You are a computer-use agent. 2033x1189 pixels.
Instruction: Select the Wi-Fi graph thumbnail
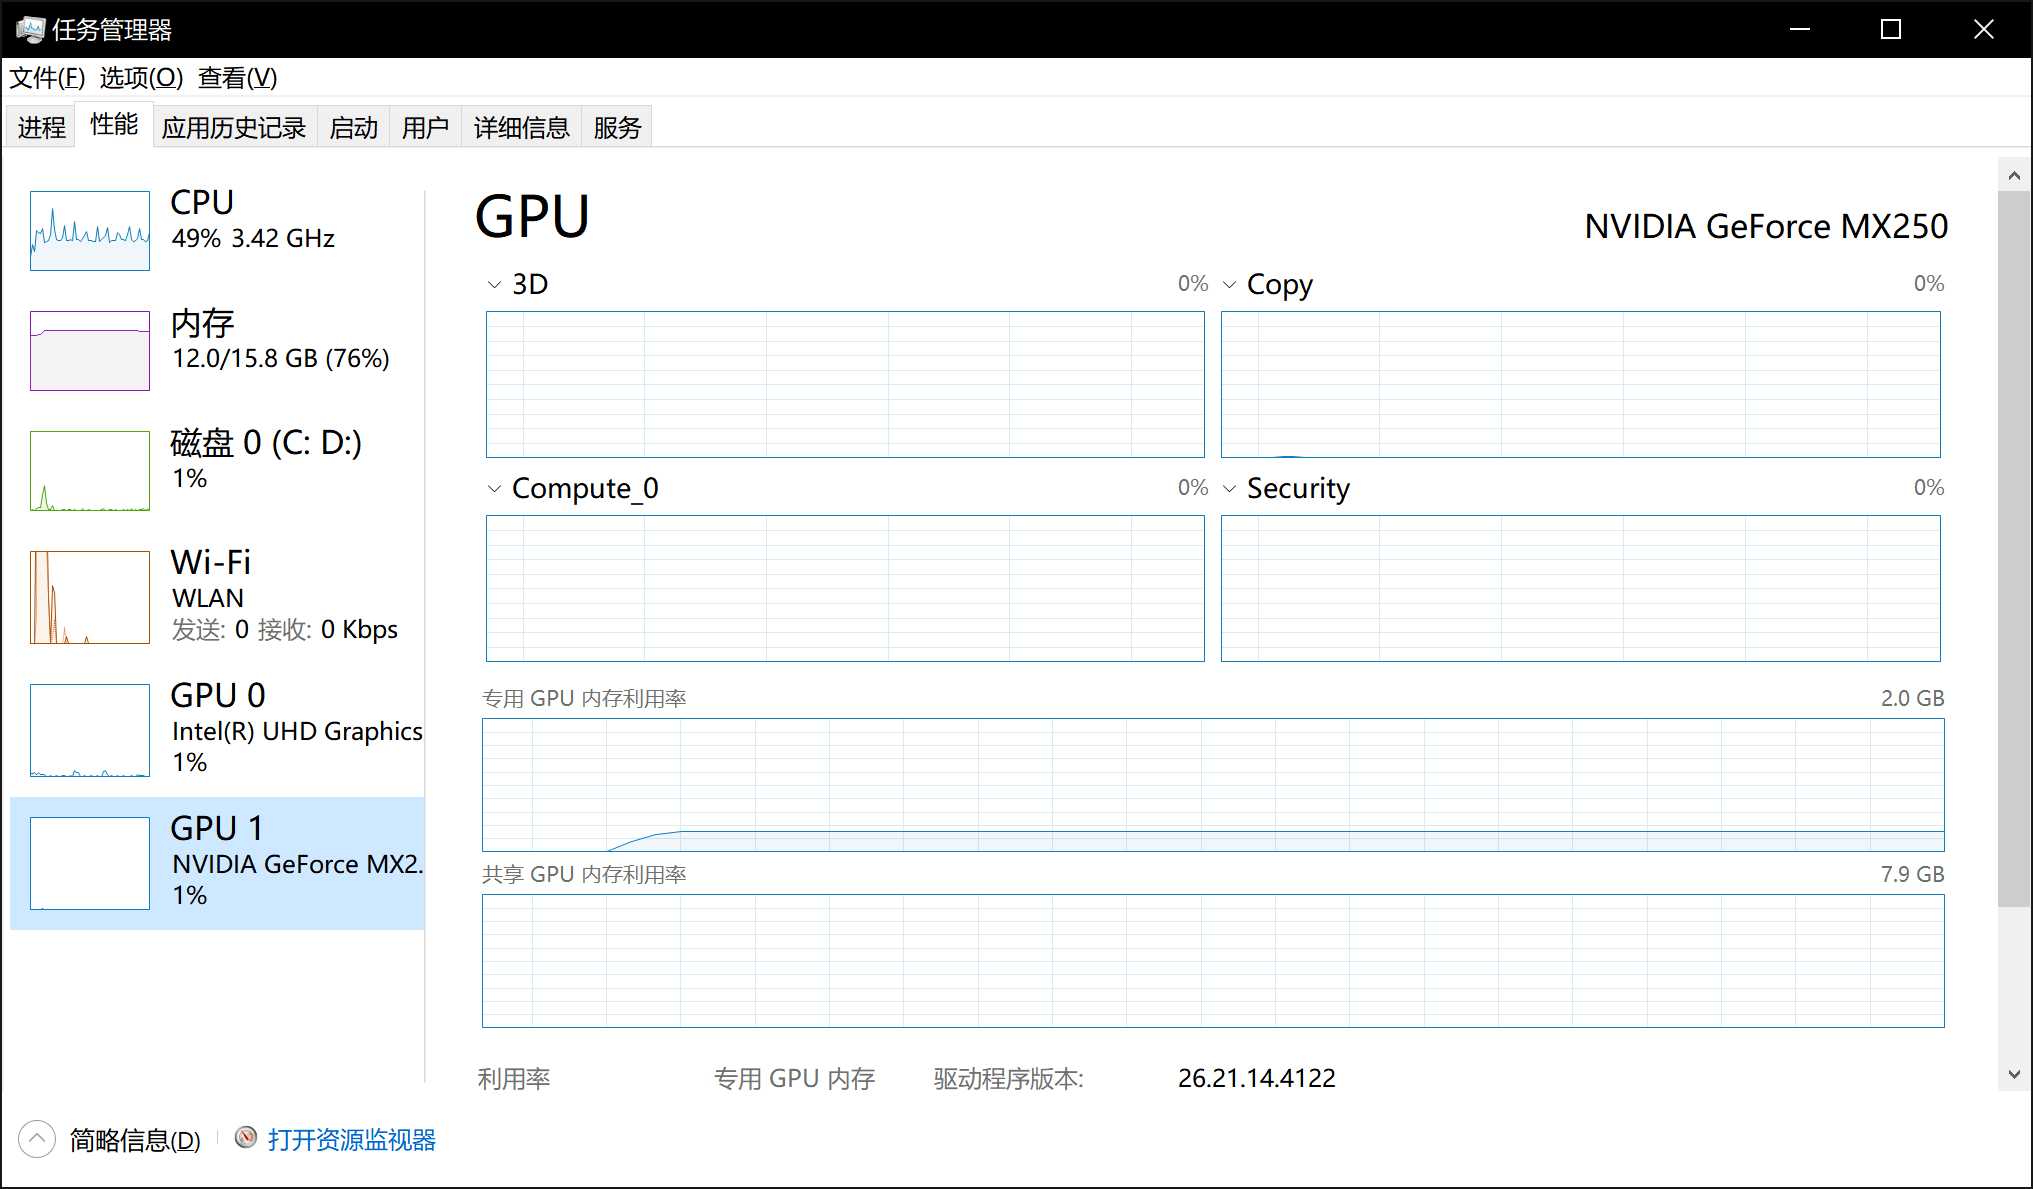pyautogui.click(x=90, y=597)
